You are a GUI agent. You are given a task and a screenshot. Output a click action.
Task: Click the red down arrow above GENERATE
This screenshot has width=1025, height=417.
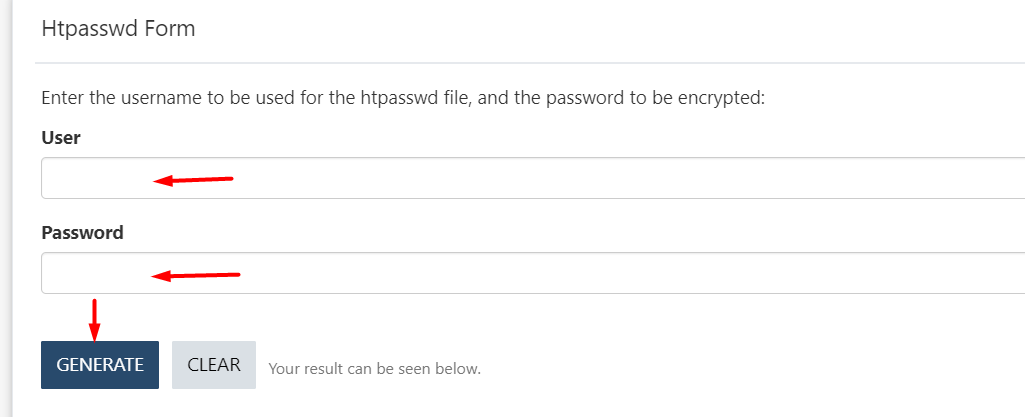[x=95, y=320]
